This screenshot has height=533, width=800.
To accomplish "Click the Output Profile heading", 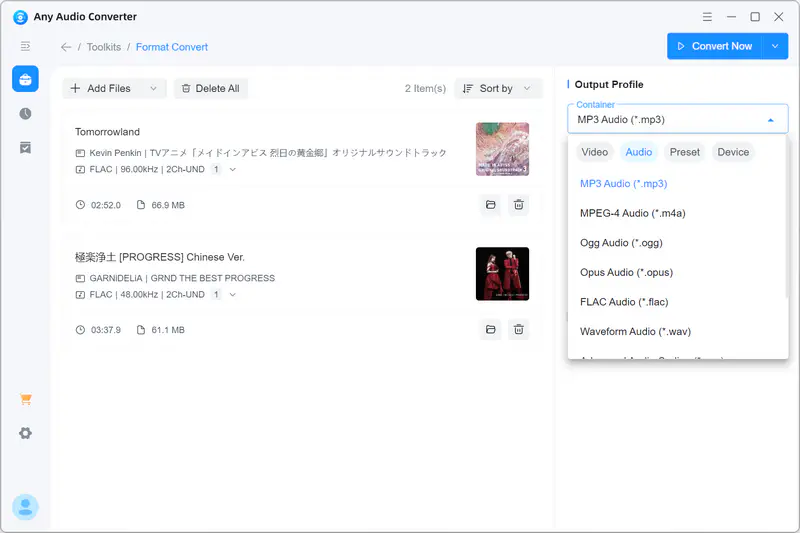I will (x=609, y=85).
